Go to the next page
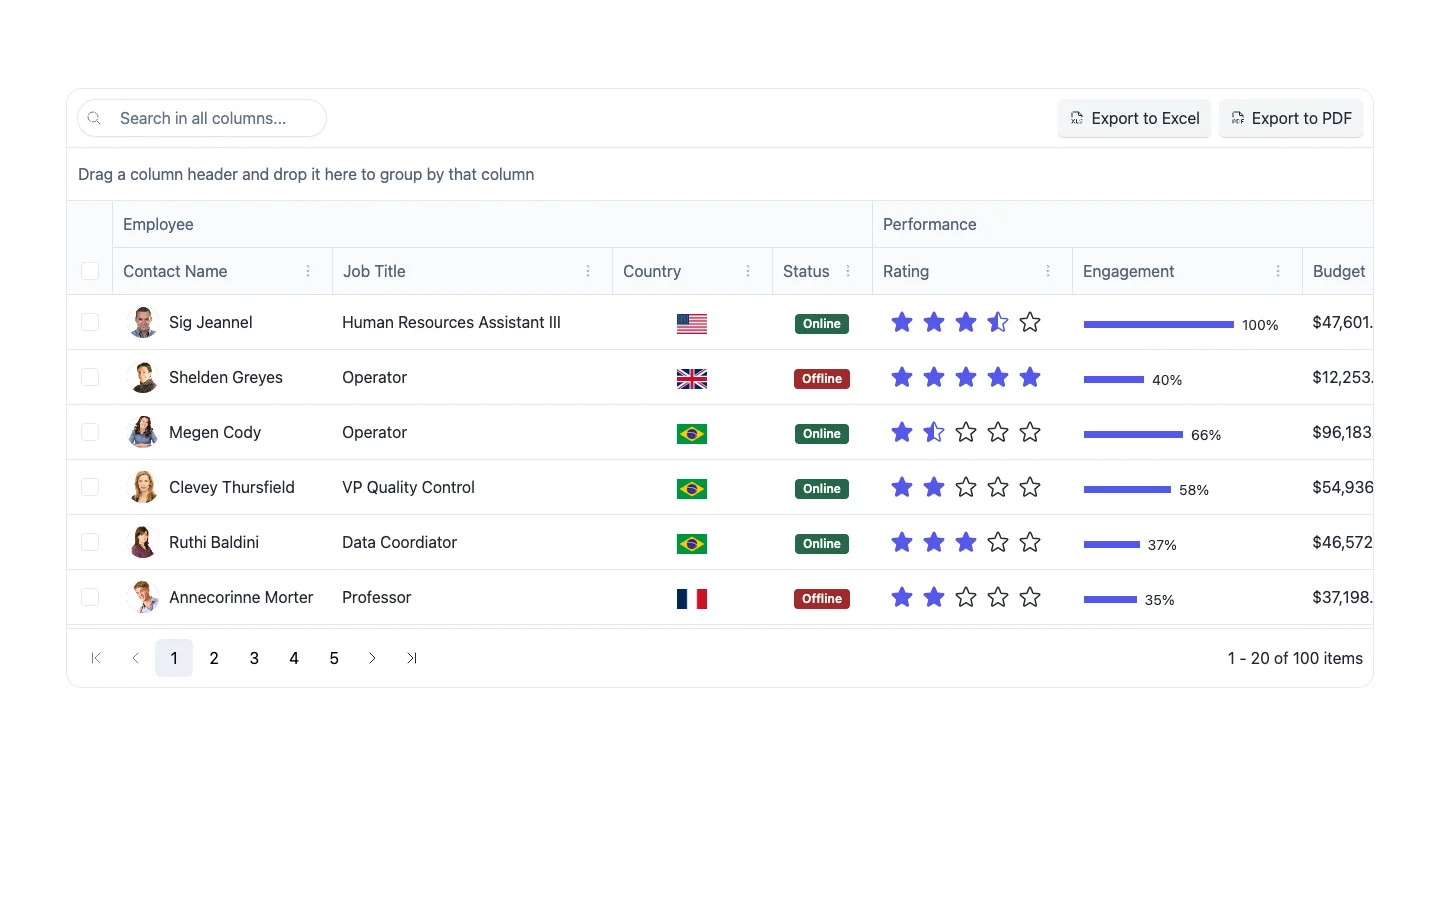Image resolution: width=1440 pixels, height=900 pixels. pos(372,658)
